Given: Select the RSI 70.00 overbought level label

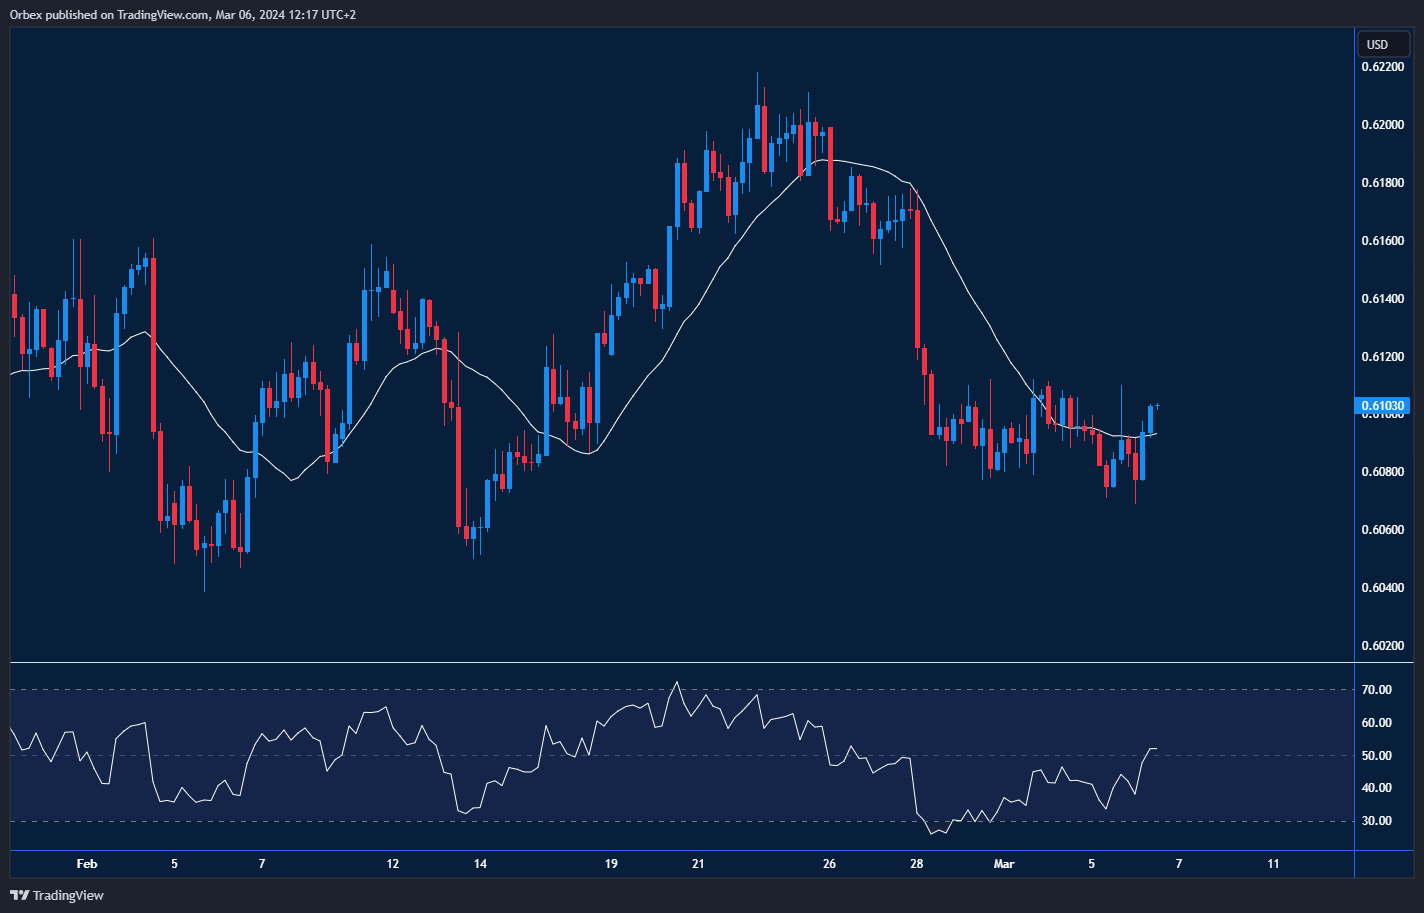Looking at the screenshot, I should tap(1377, 690).
